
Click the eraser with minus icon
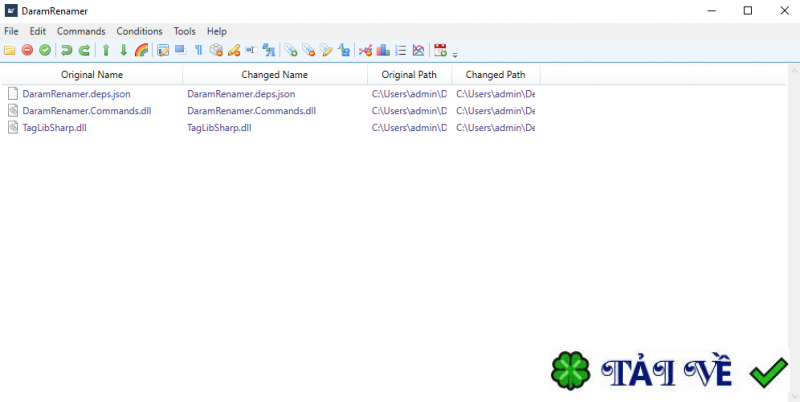click(x=234, y=50)
